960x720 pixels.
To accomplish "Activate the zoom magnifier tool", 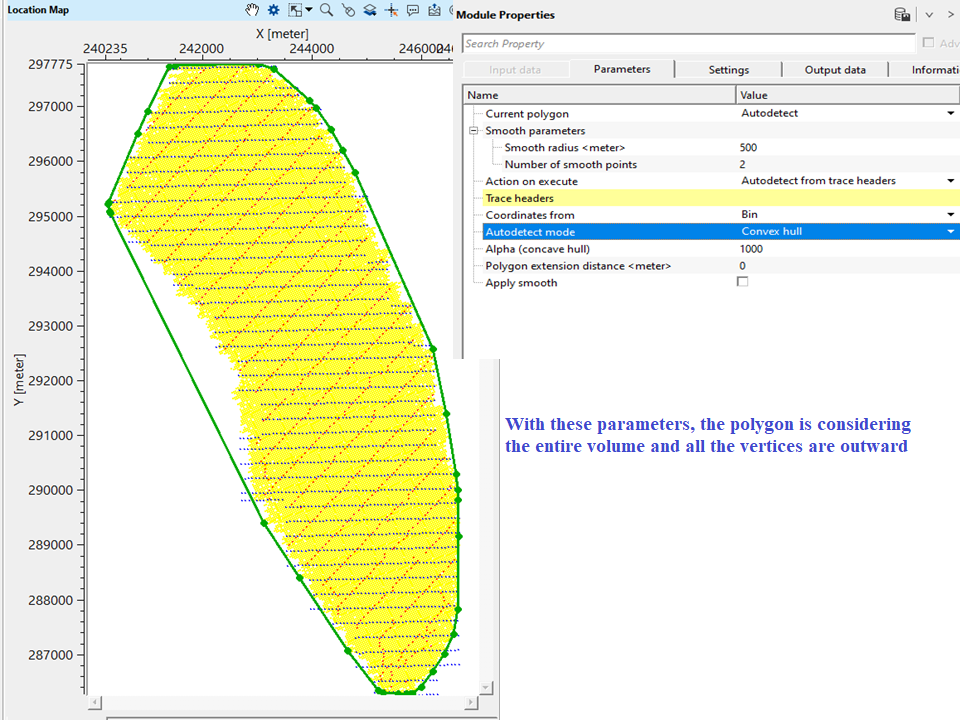I will click(327, 10).
